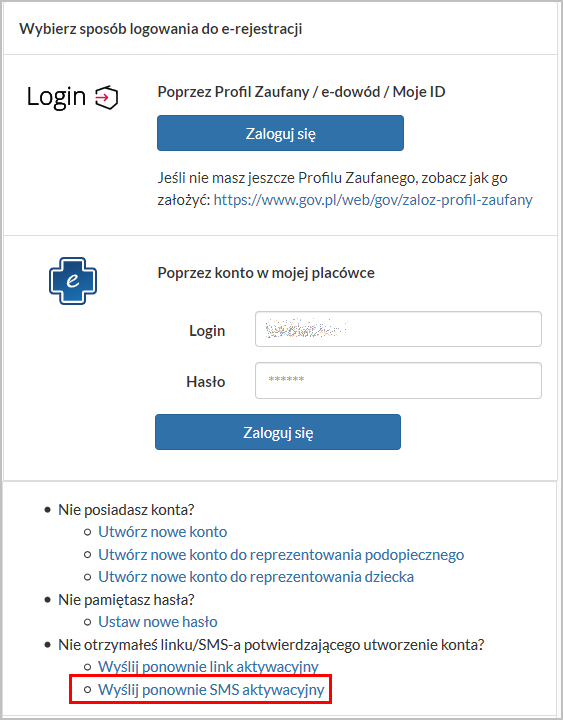The height and width of the screenshot is (720, 563).
Task: Click "Poprzez konto w mojej placówce" heading
Action: (x=266, y=273)
